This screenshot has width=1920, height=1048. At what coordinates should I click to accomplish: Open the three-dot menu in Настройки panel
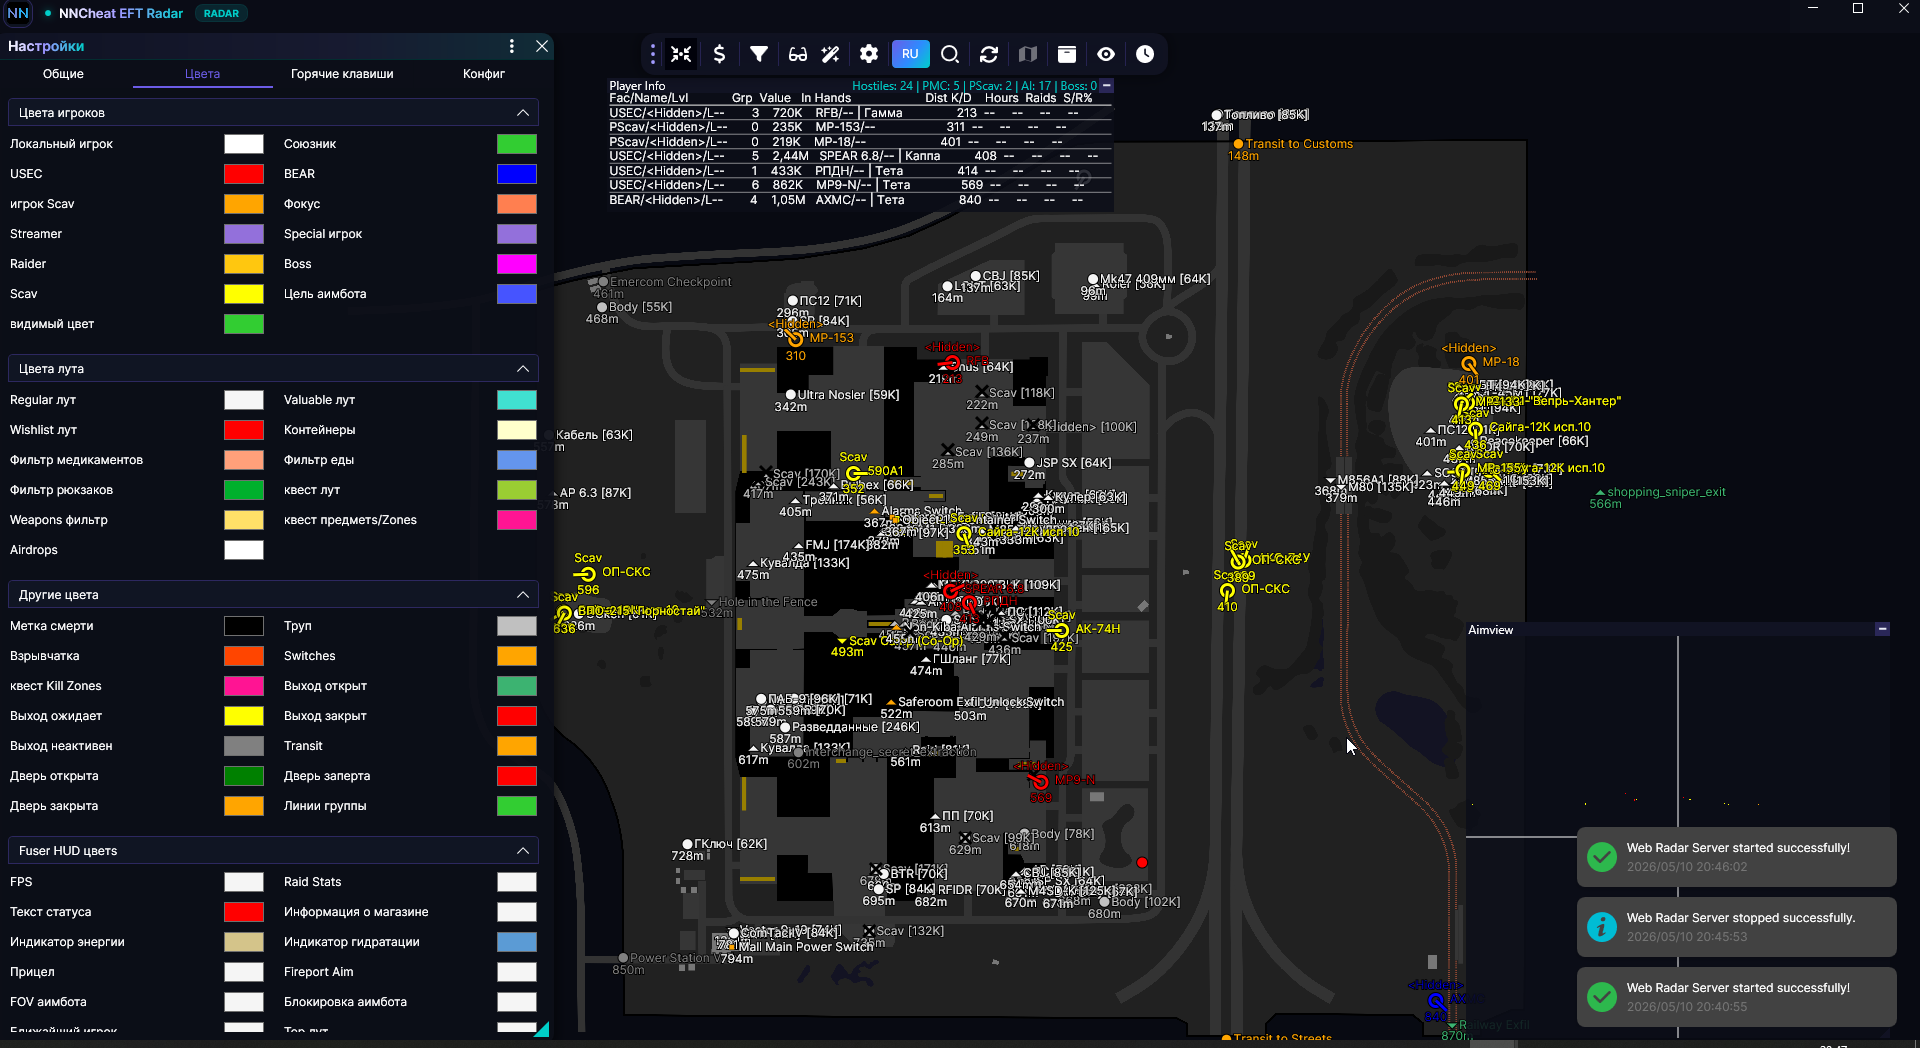click(x=512, y=46)
